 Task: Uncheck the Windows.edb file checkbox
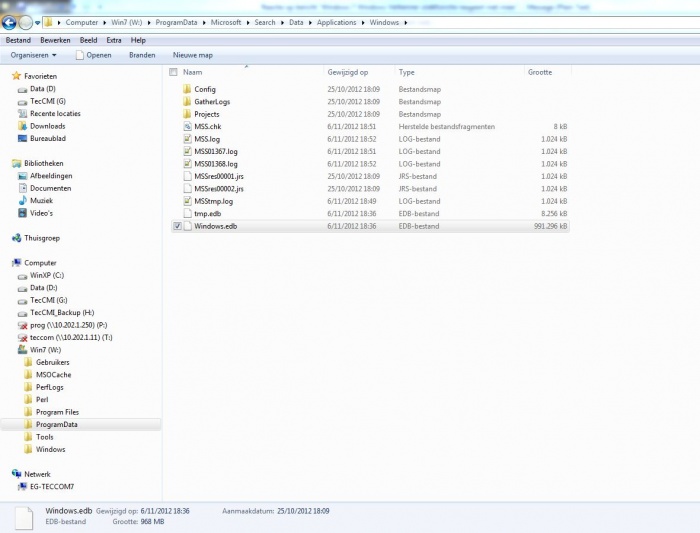177,226
